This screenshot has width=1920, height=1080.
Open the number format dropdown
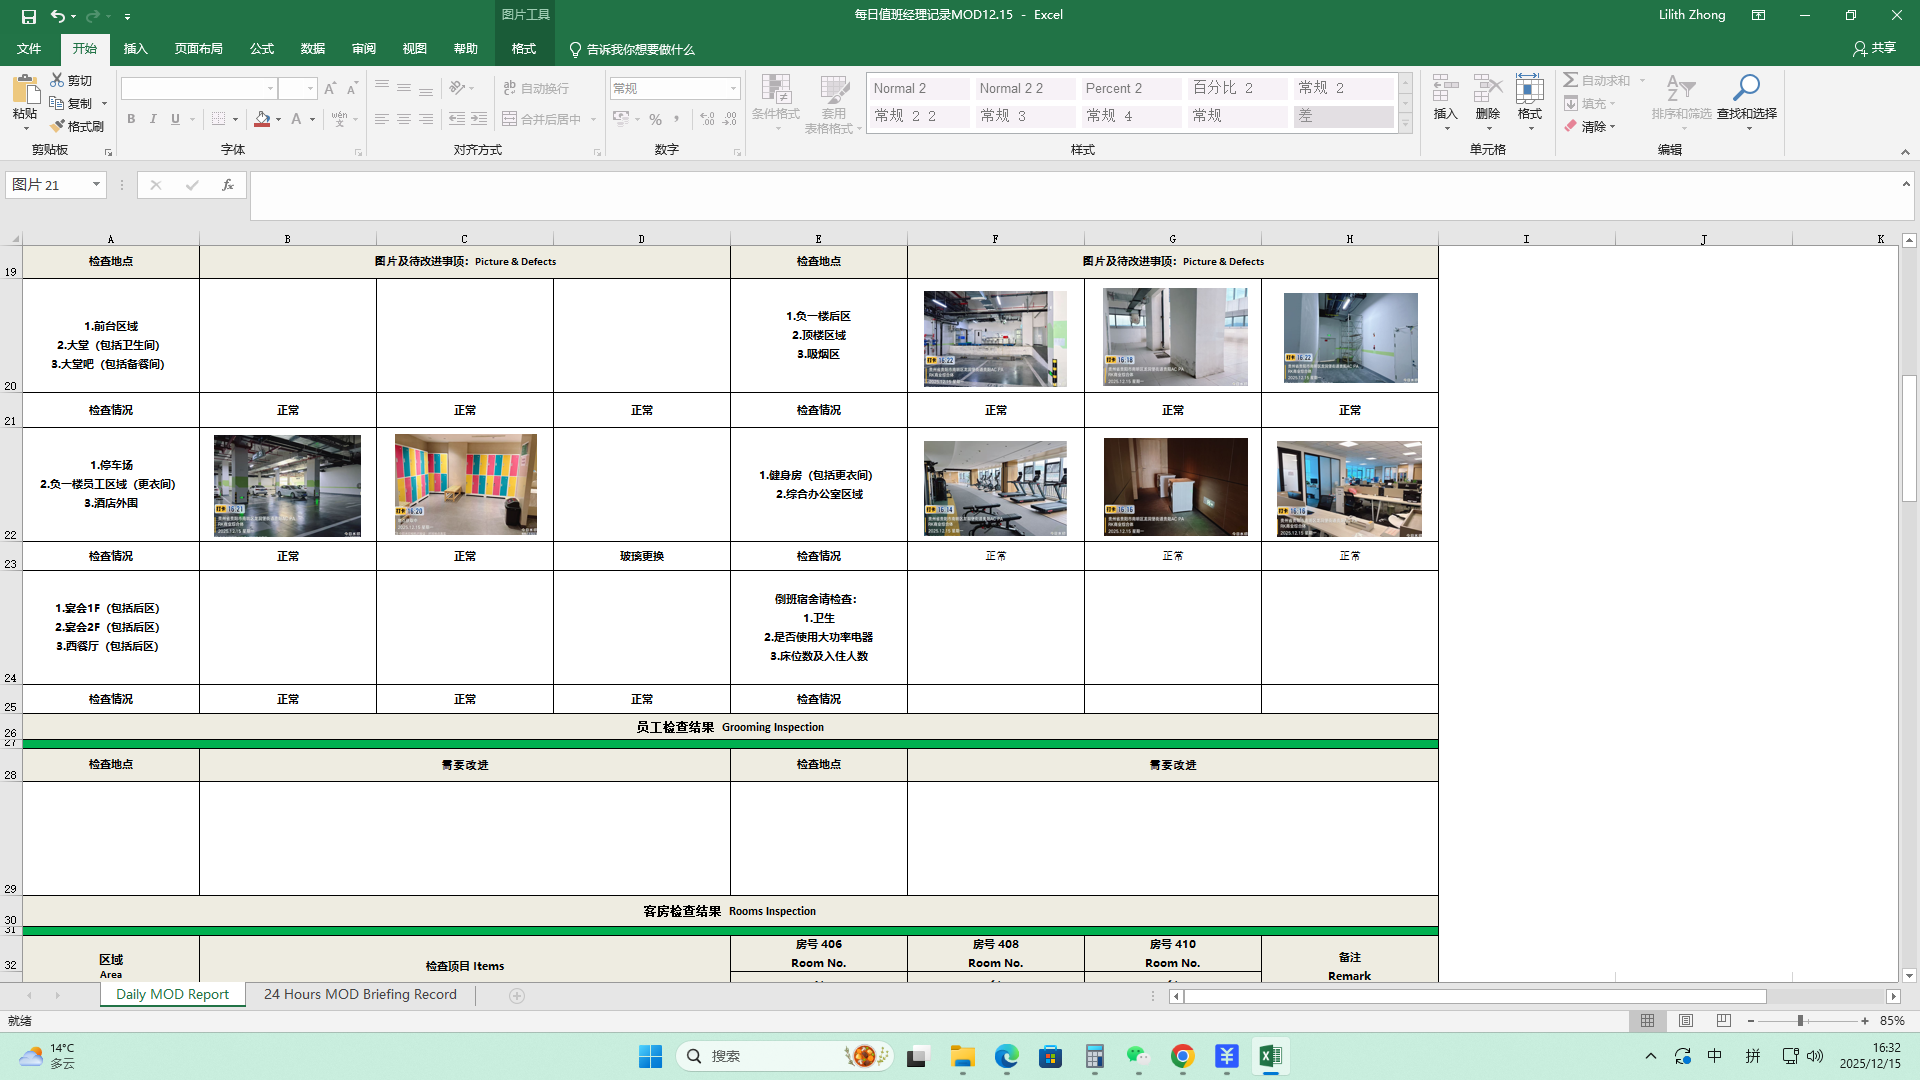point(733,89)
